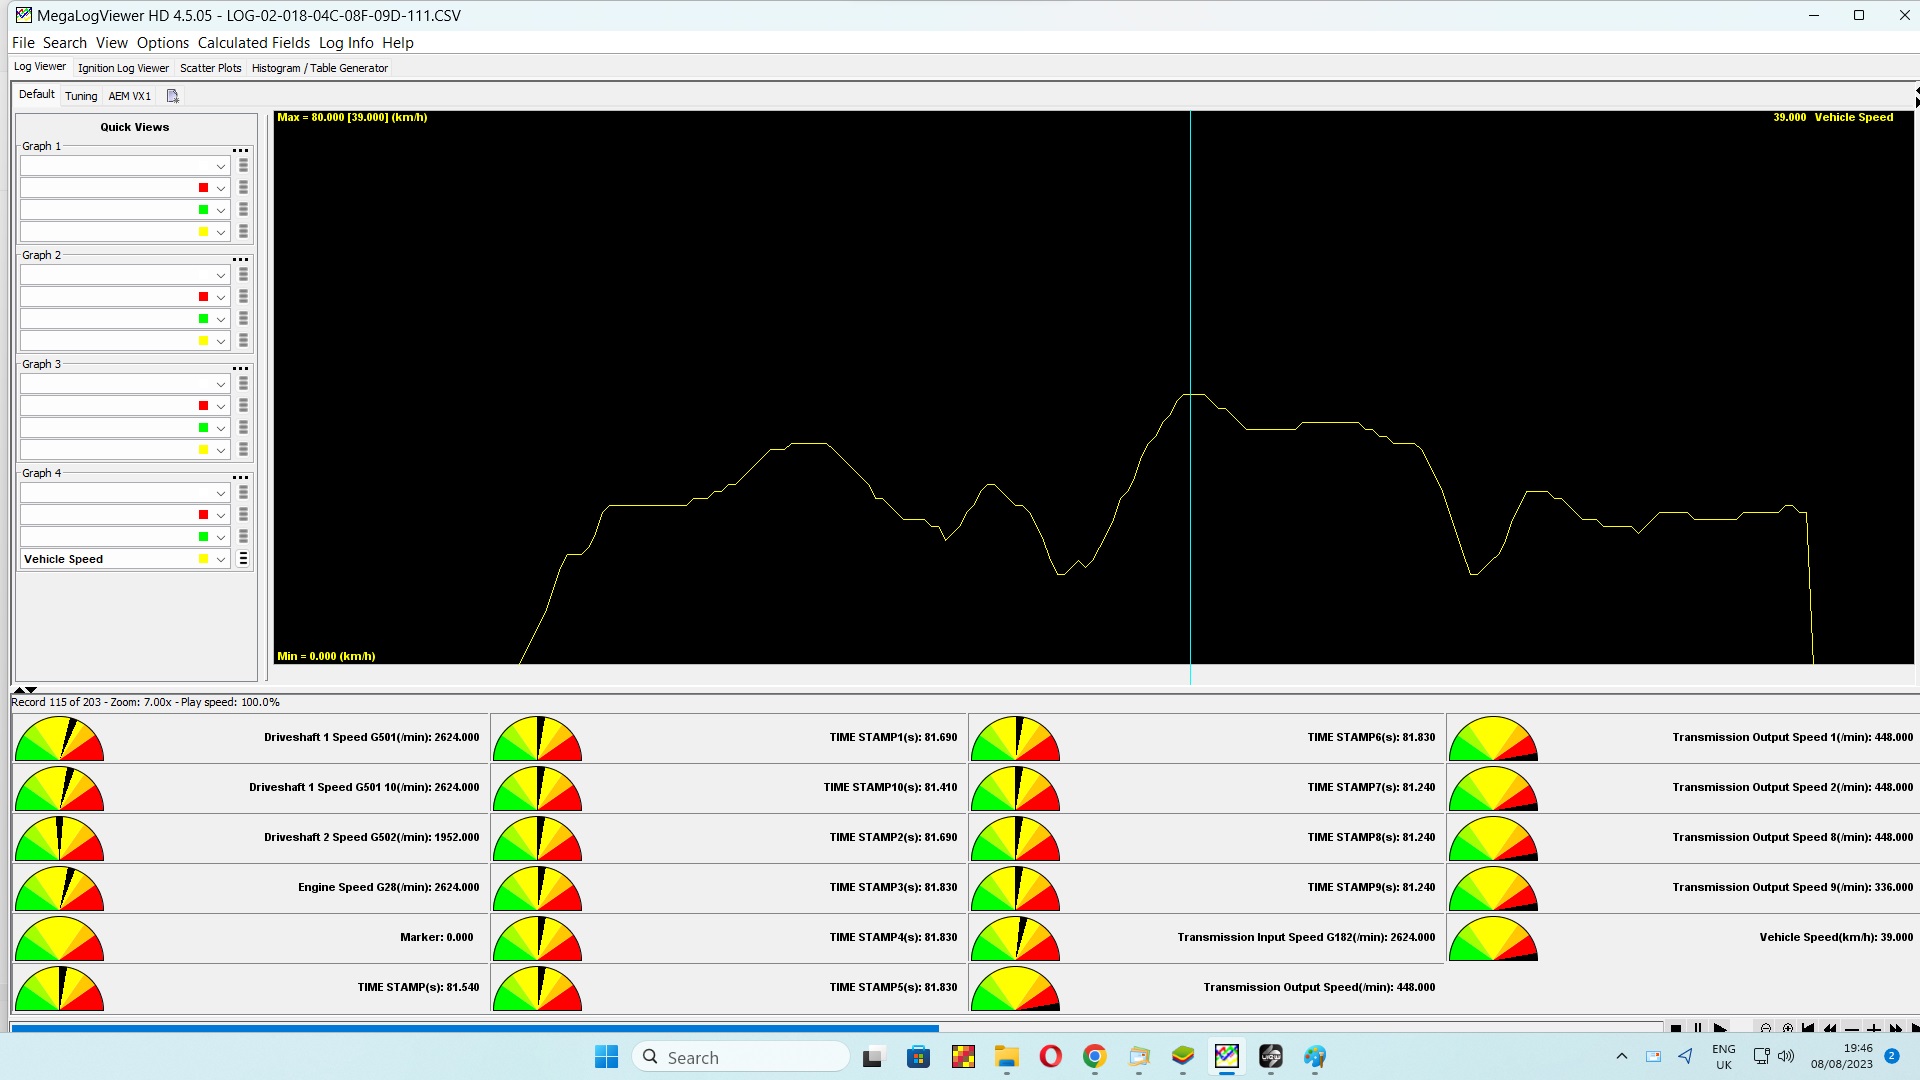
Task: Click the add new tab icon beside AEM VX1
Action: click(172, 96)
